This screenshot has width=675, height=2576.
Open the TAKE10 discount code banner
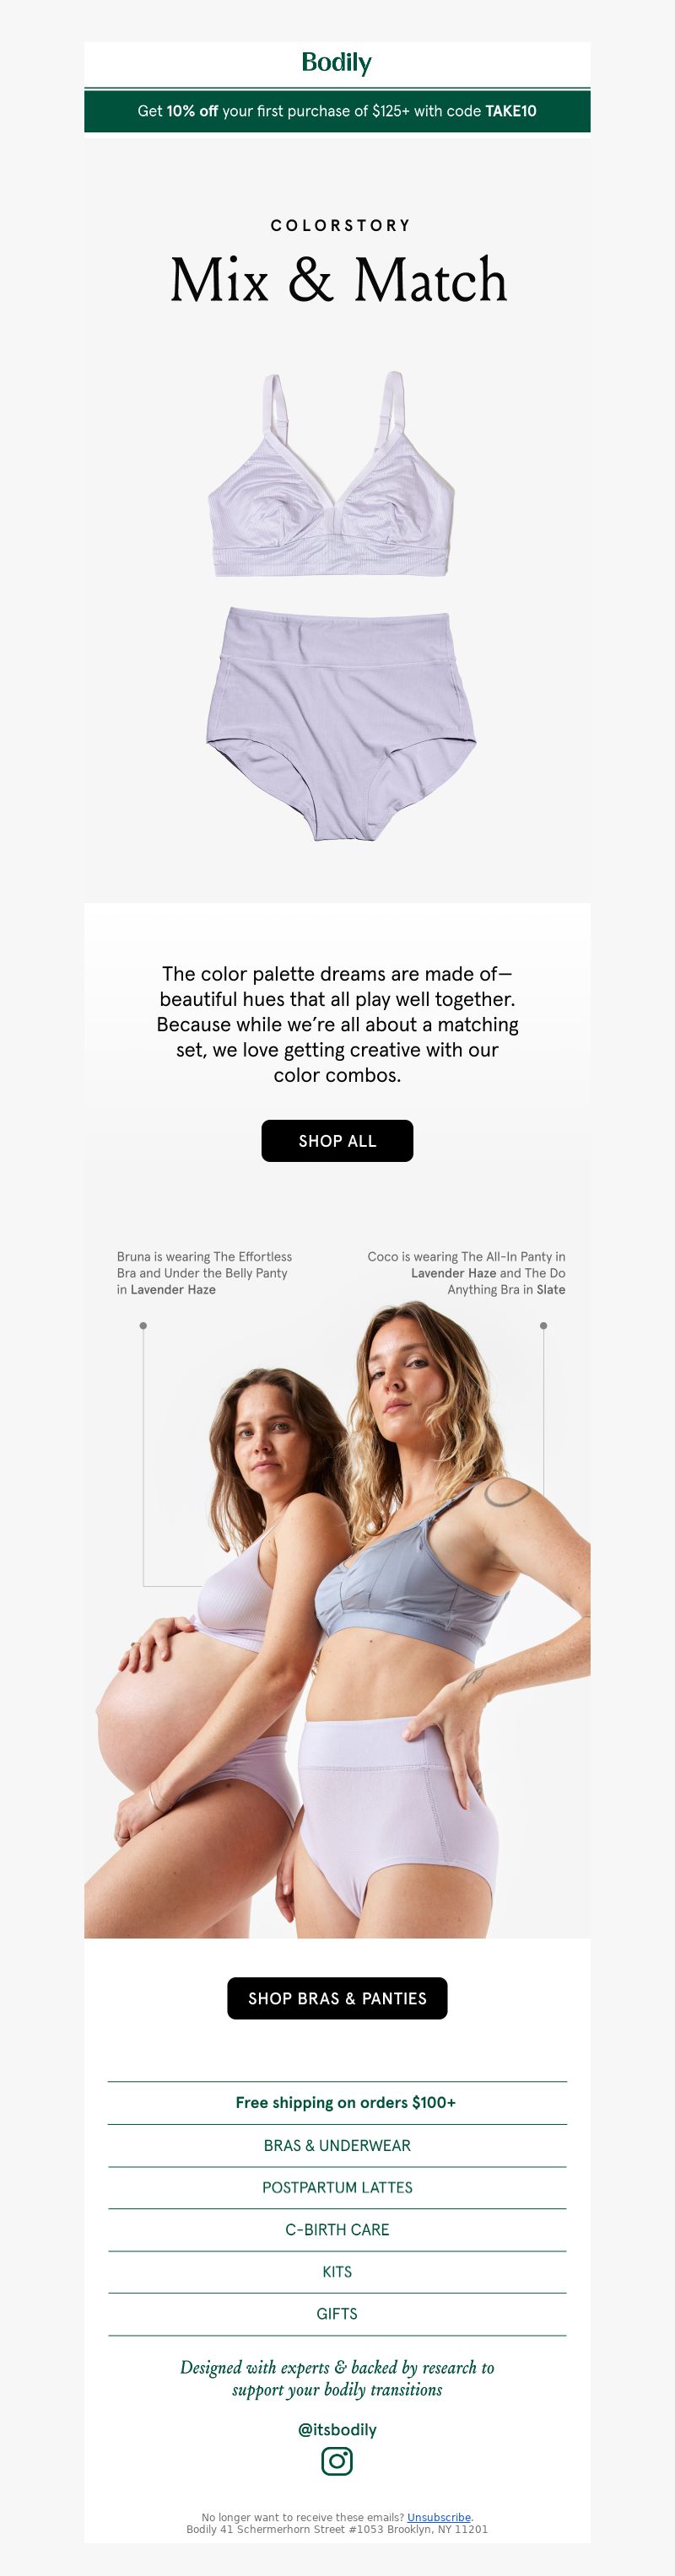point(337,111)
